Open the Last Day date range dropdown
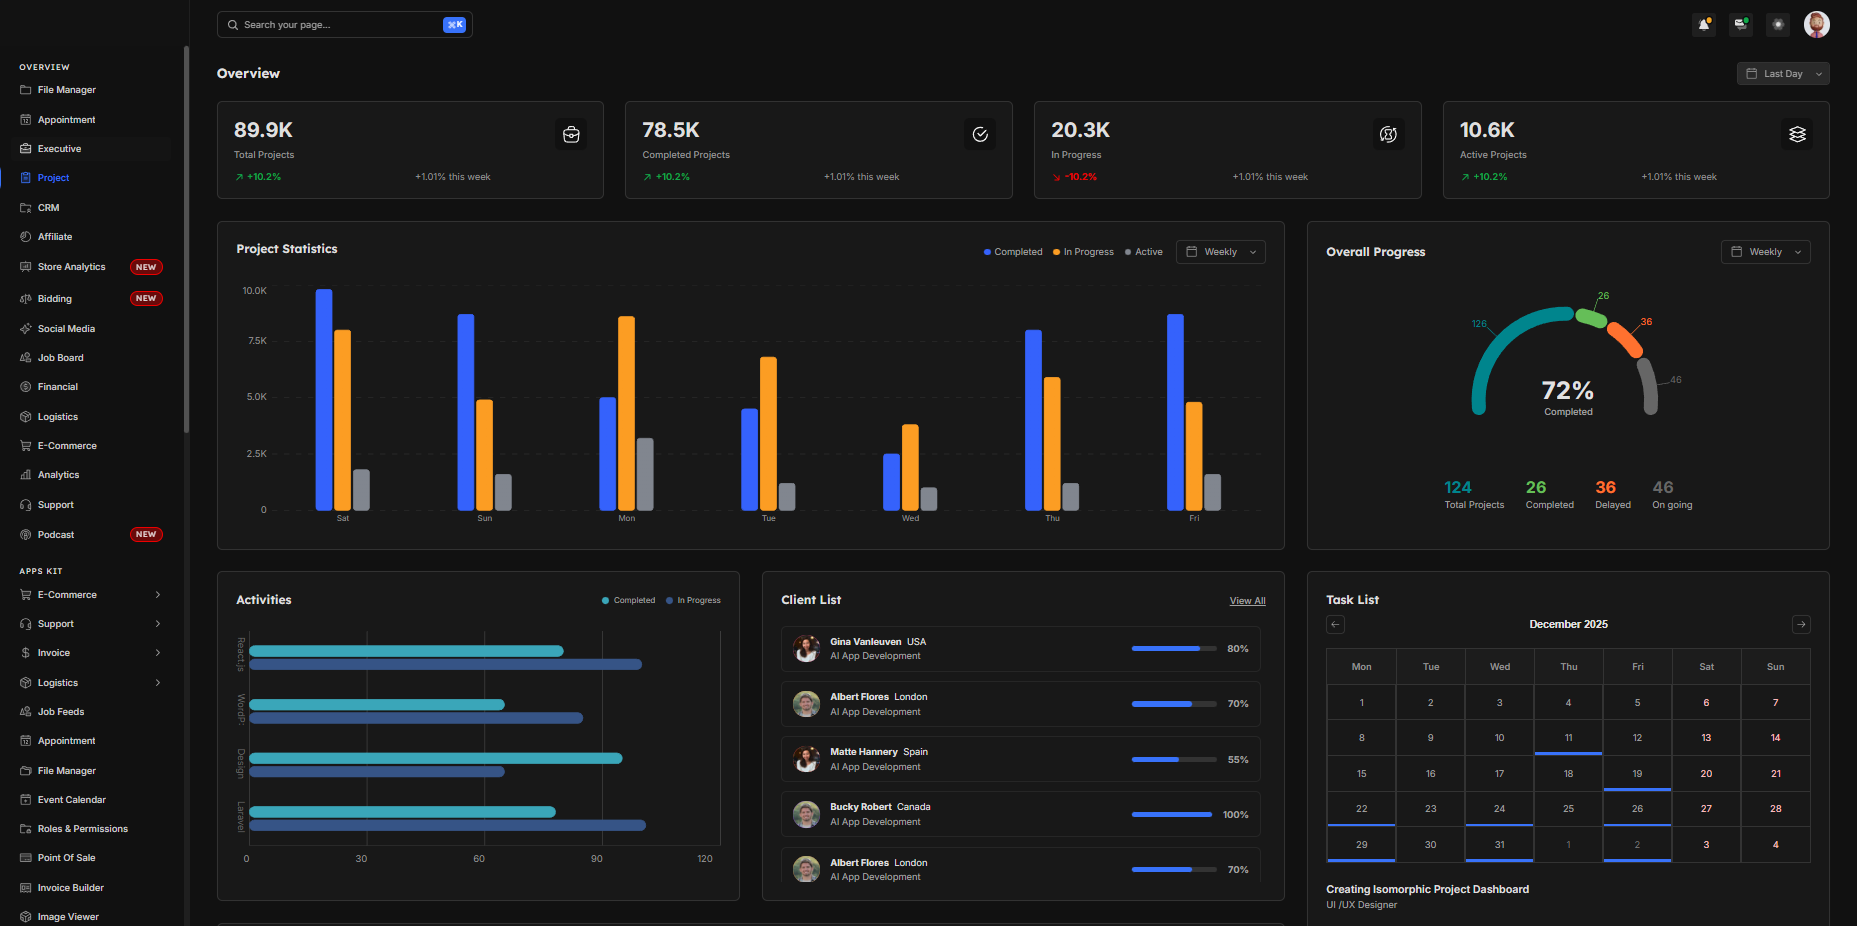The width and height of the screenshot is (1857, 926). pyautogui.click(x=1782, y=74)
